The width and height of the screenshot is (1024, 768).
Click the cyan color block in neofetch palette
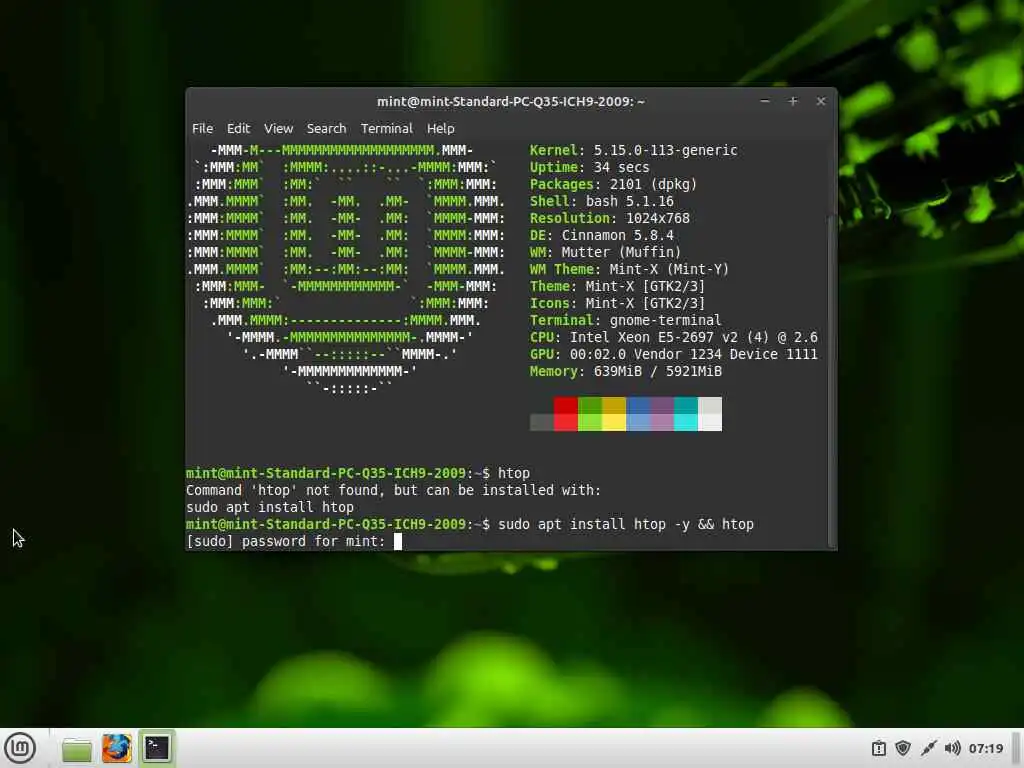coord(686,414)
